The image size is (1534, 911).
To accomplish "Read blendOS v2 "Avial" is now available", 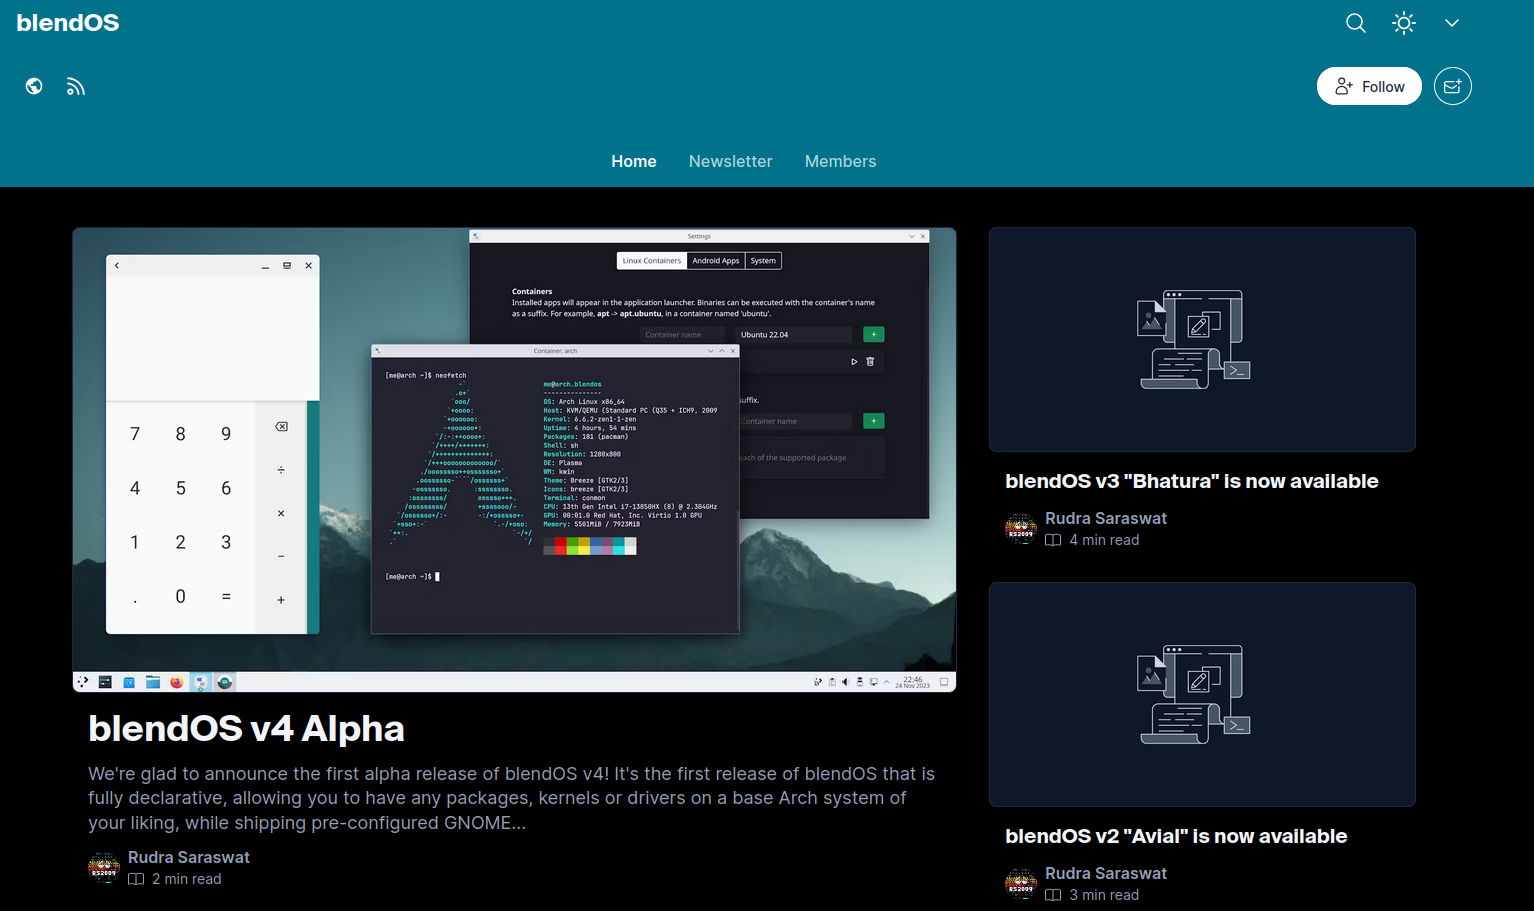I will coord(1175,836).
